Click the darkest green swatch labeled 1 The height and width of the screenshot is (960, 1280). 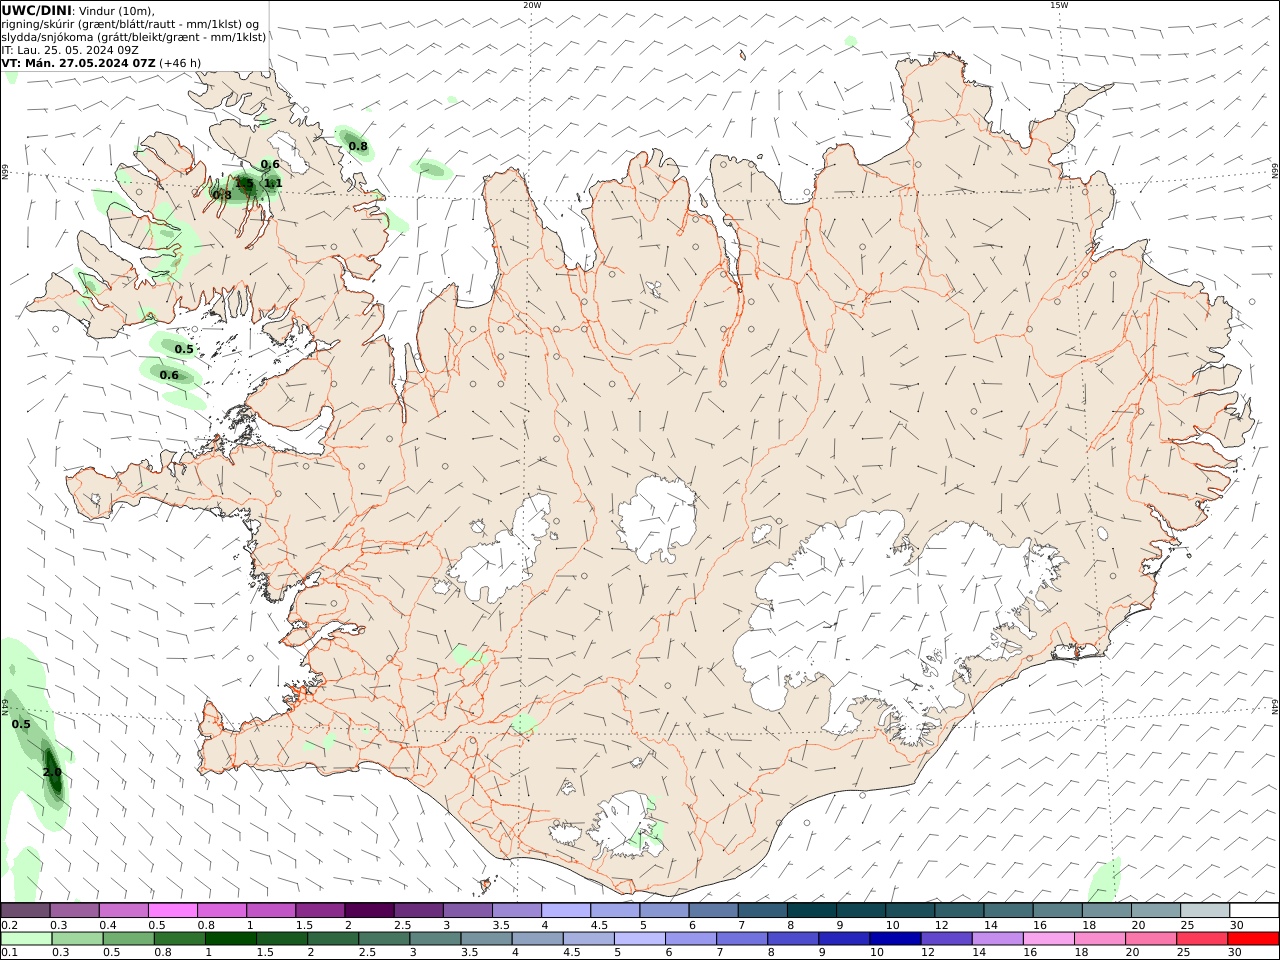(x=230, y=939)
